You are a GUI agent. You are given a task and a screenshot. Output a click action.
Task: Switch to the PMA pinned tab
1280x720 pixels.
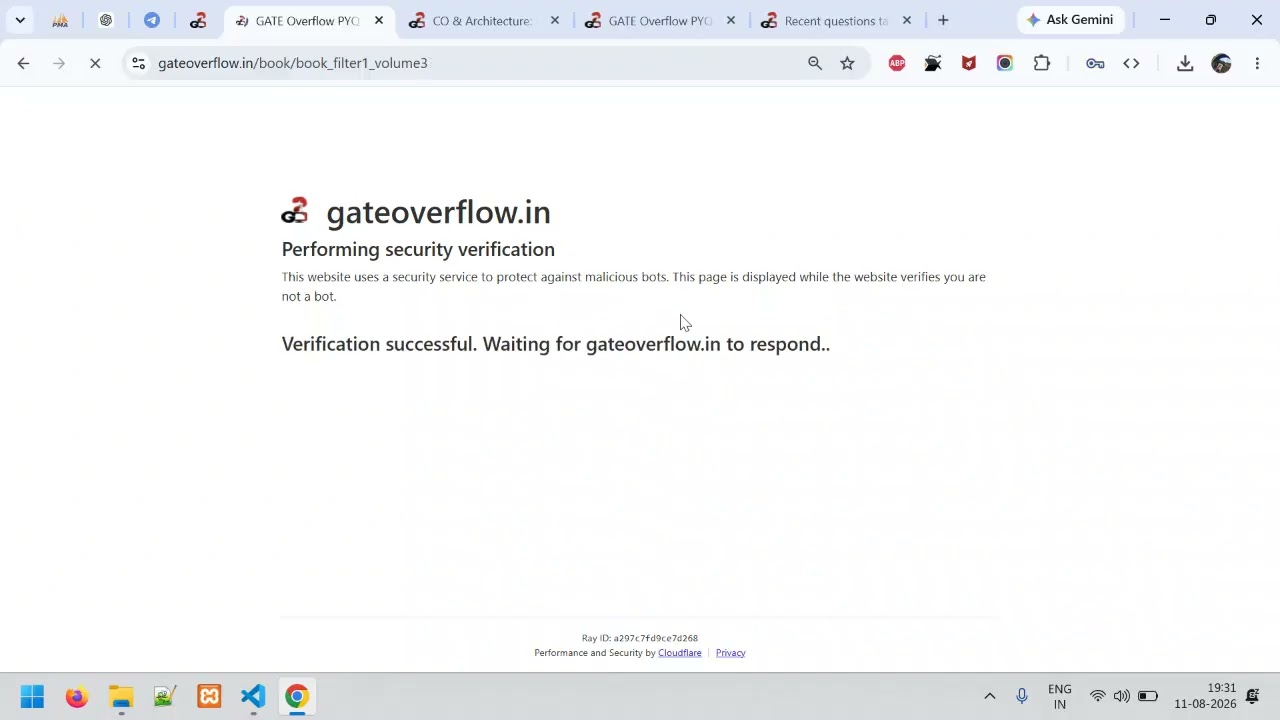click(x=60, y=20)
